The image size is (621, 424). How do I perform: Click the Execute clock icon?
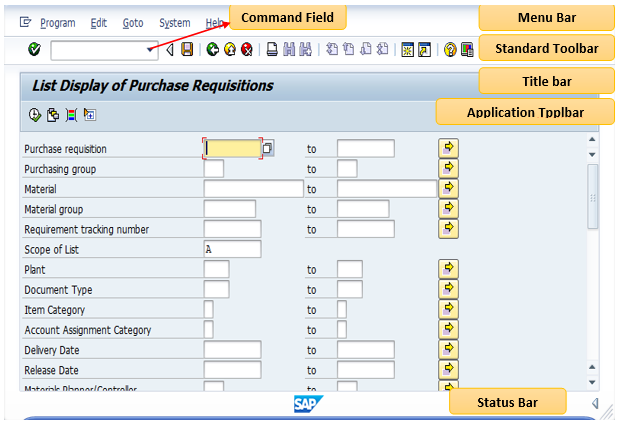[x=35, y=115]
